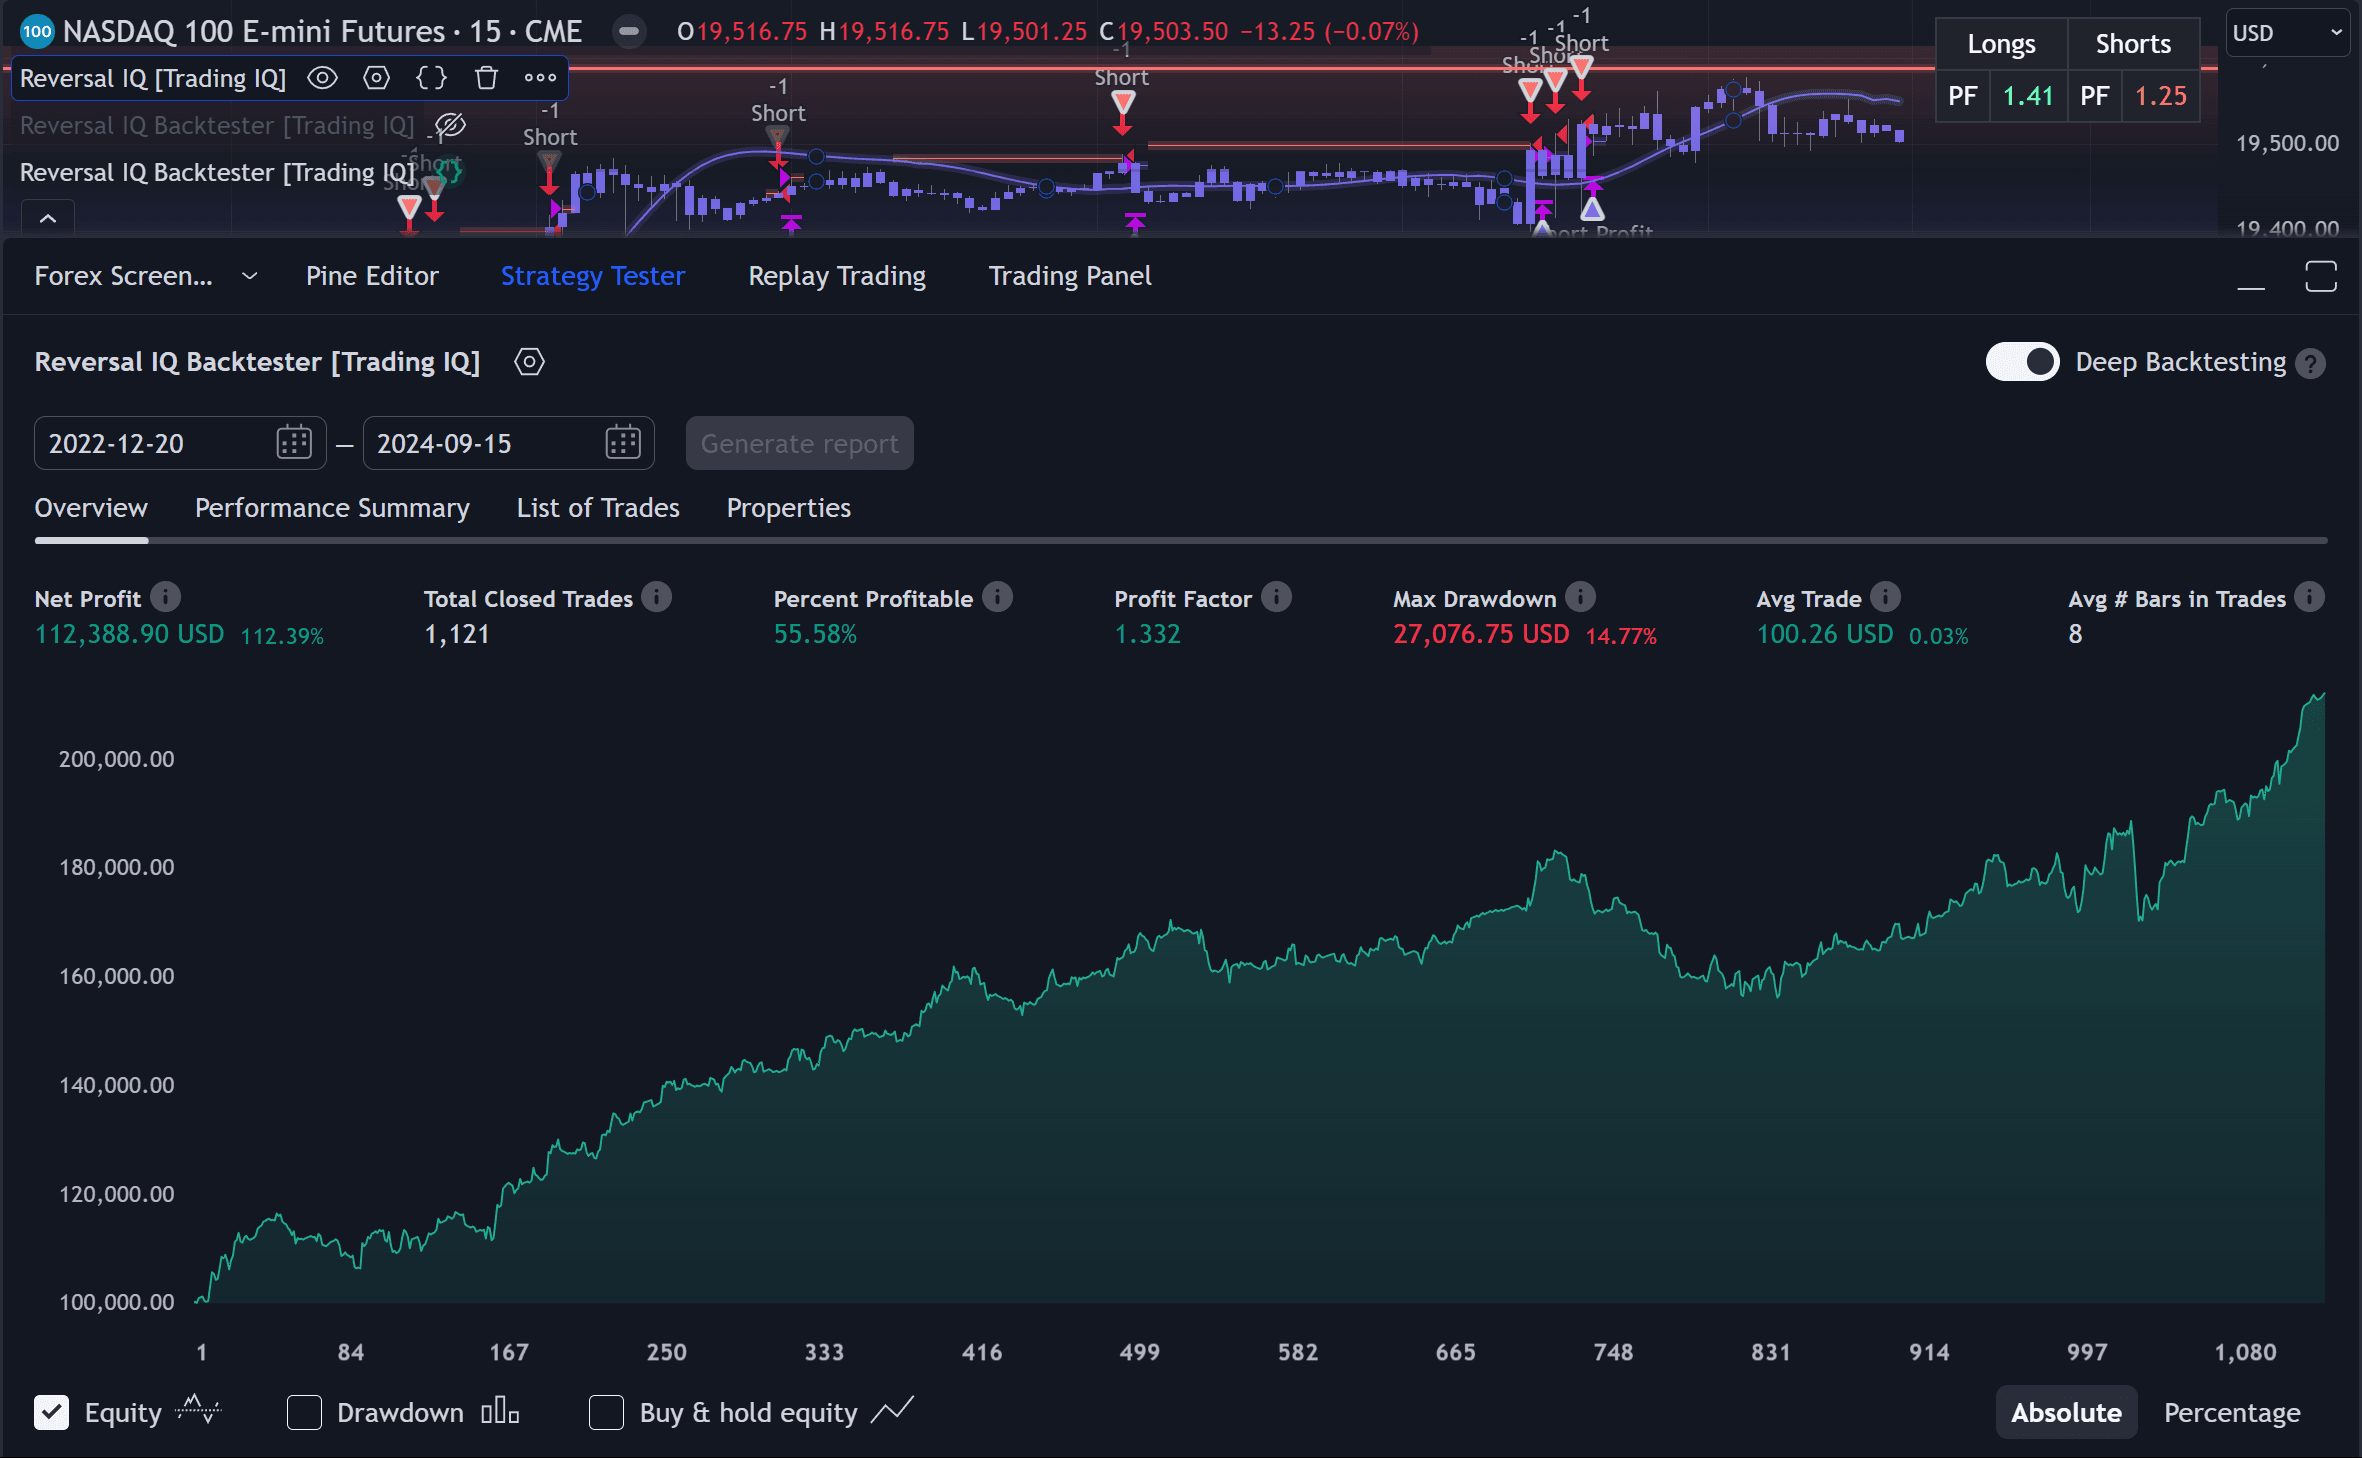Open calendar picker for the start date
This screenshot has height=1458, width=2362.
(294, 443)
